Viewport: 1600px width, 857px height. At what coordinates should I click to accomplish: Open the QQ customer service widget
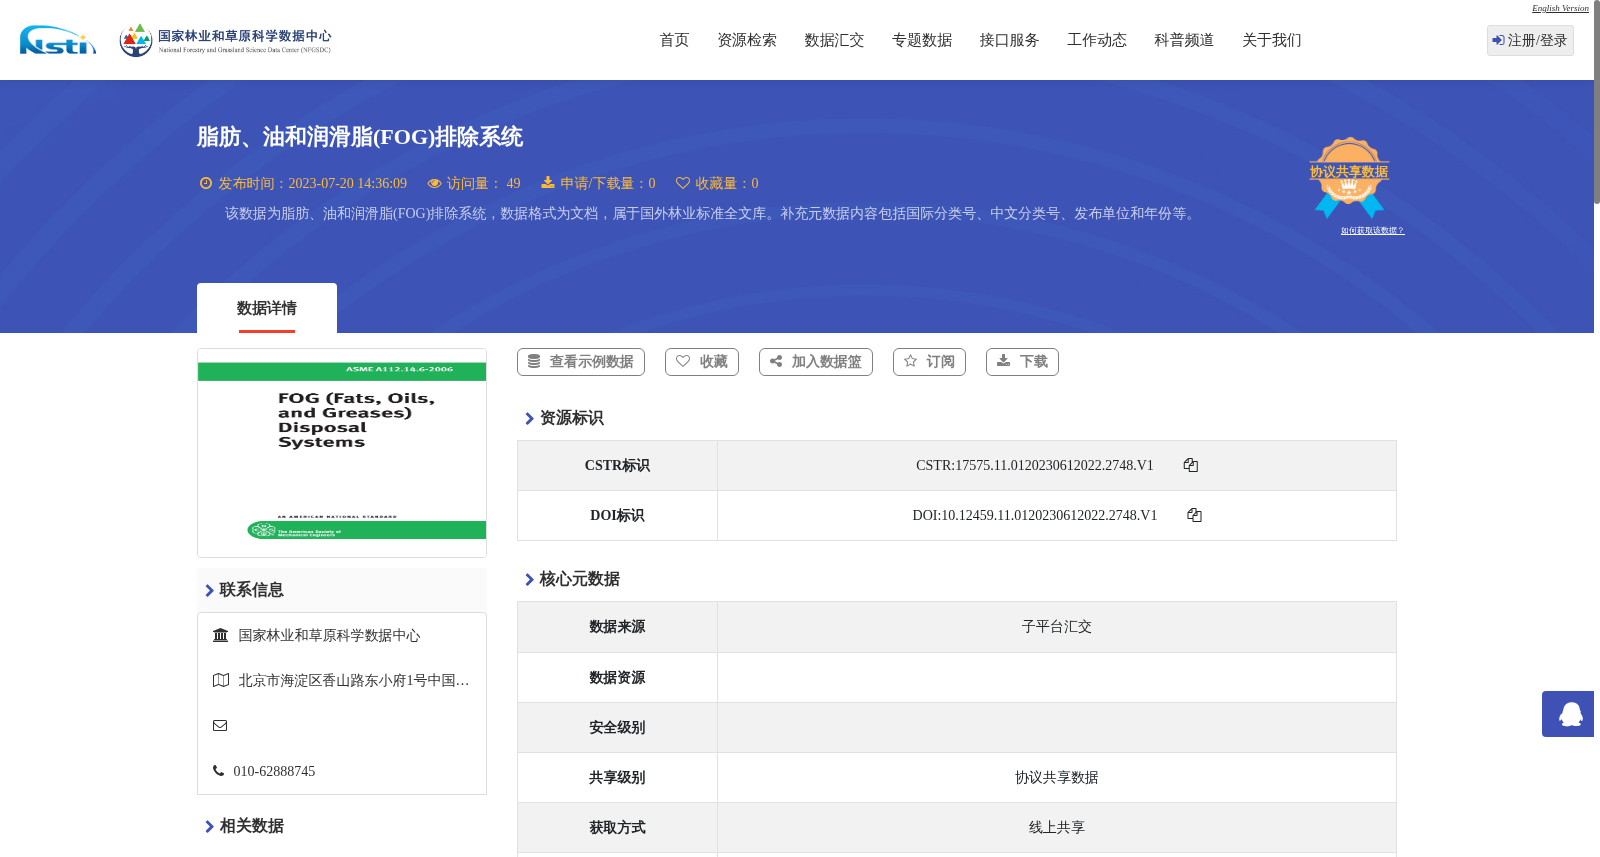1568,714
